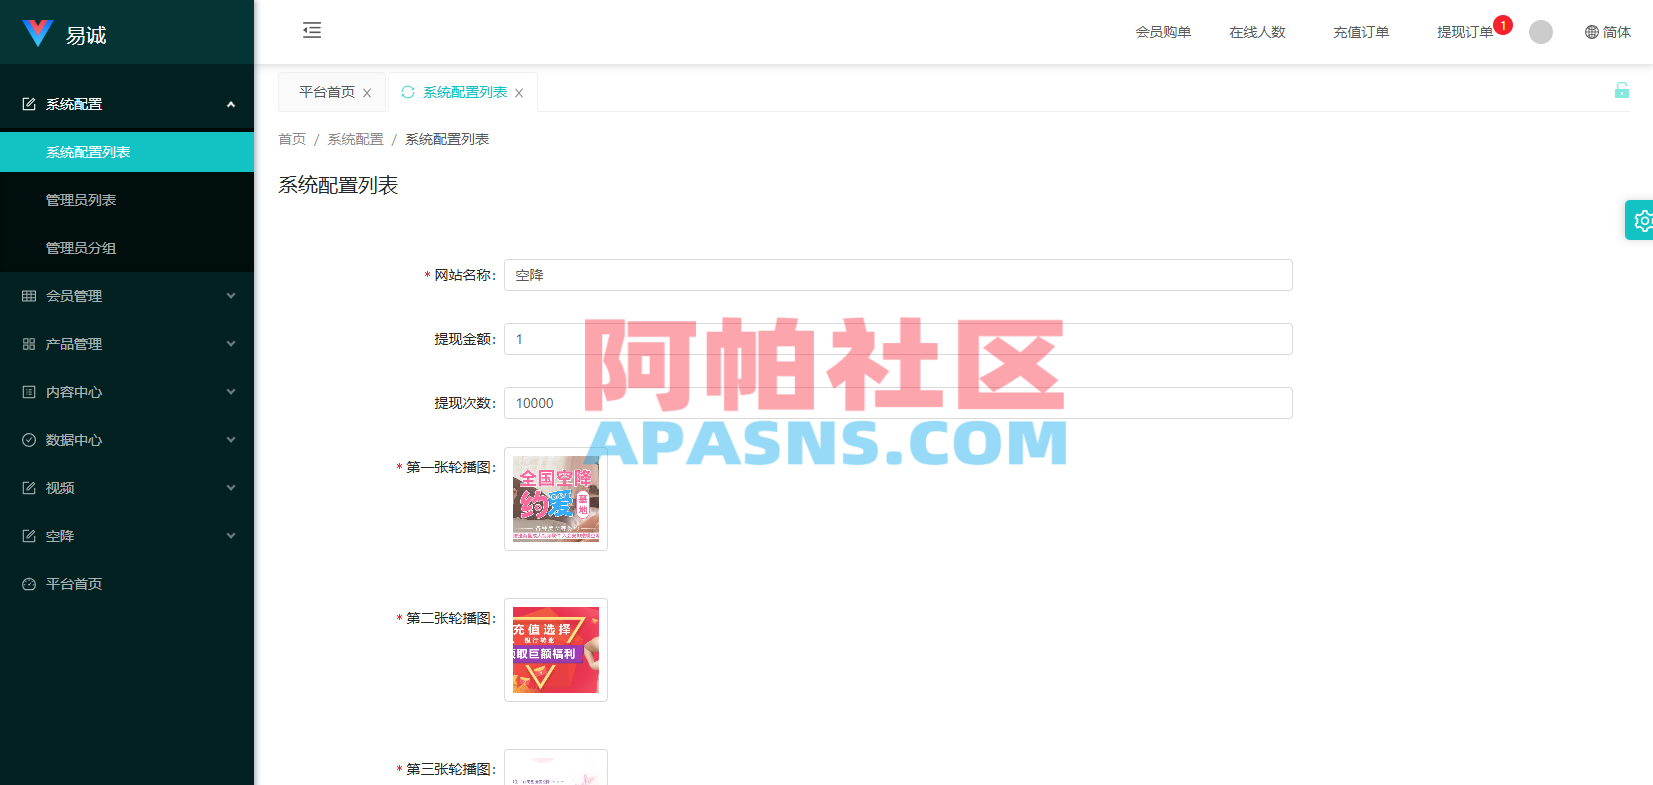Click the 易诚 logo icon
This screenshot has height=785, width=1653.
(38, 33)
